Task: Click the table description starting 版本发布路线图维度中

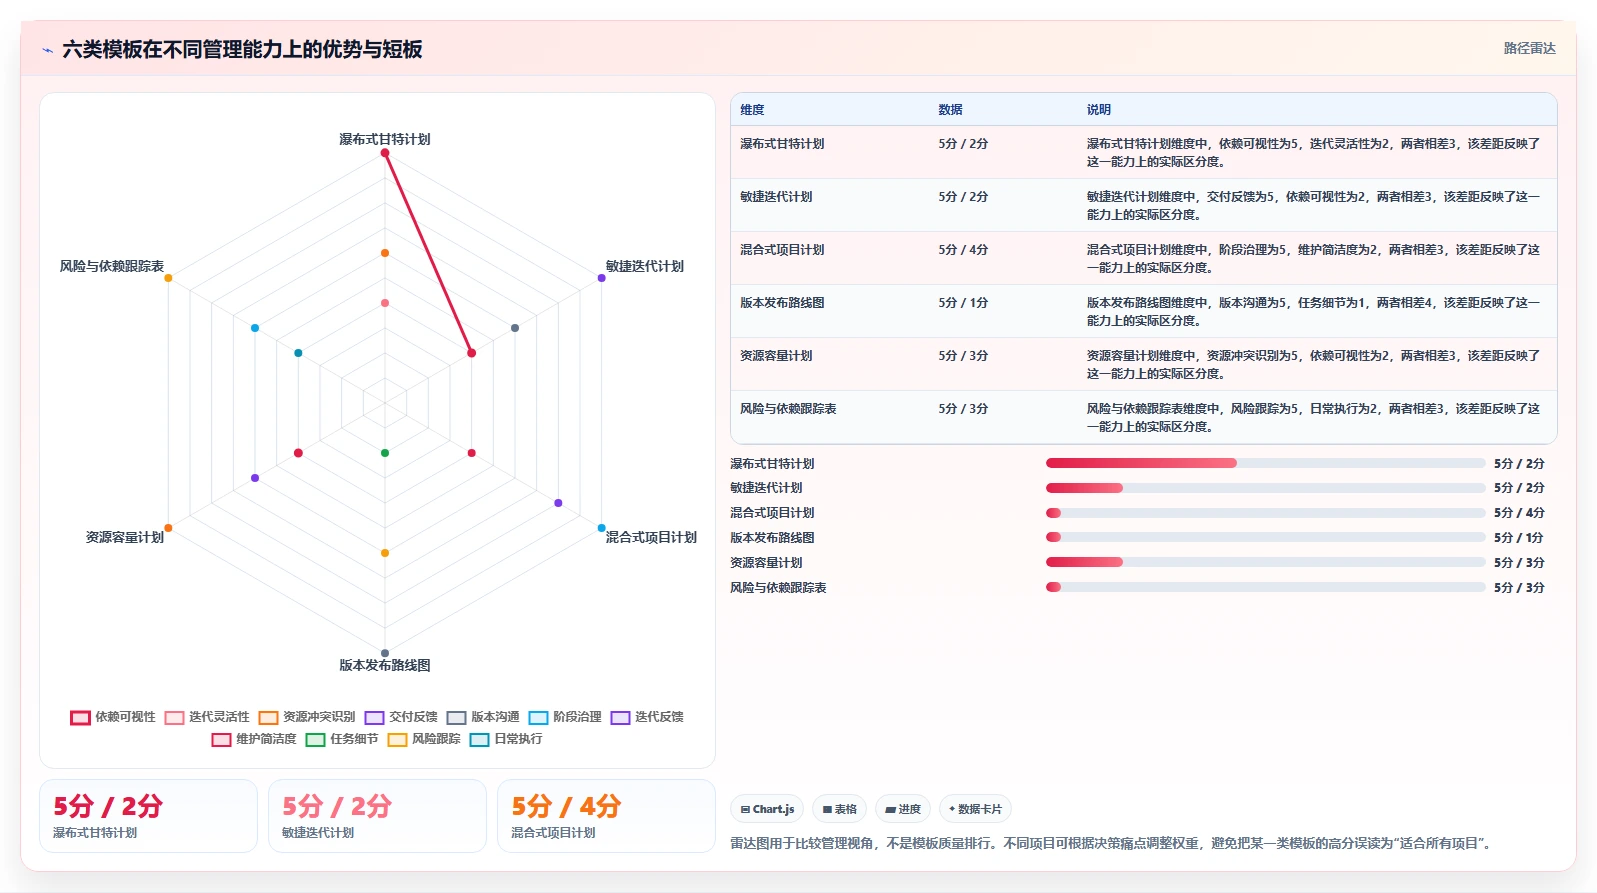Action: click(1313, 312)
